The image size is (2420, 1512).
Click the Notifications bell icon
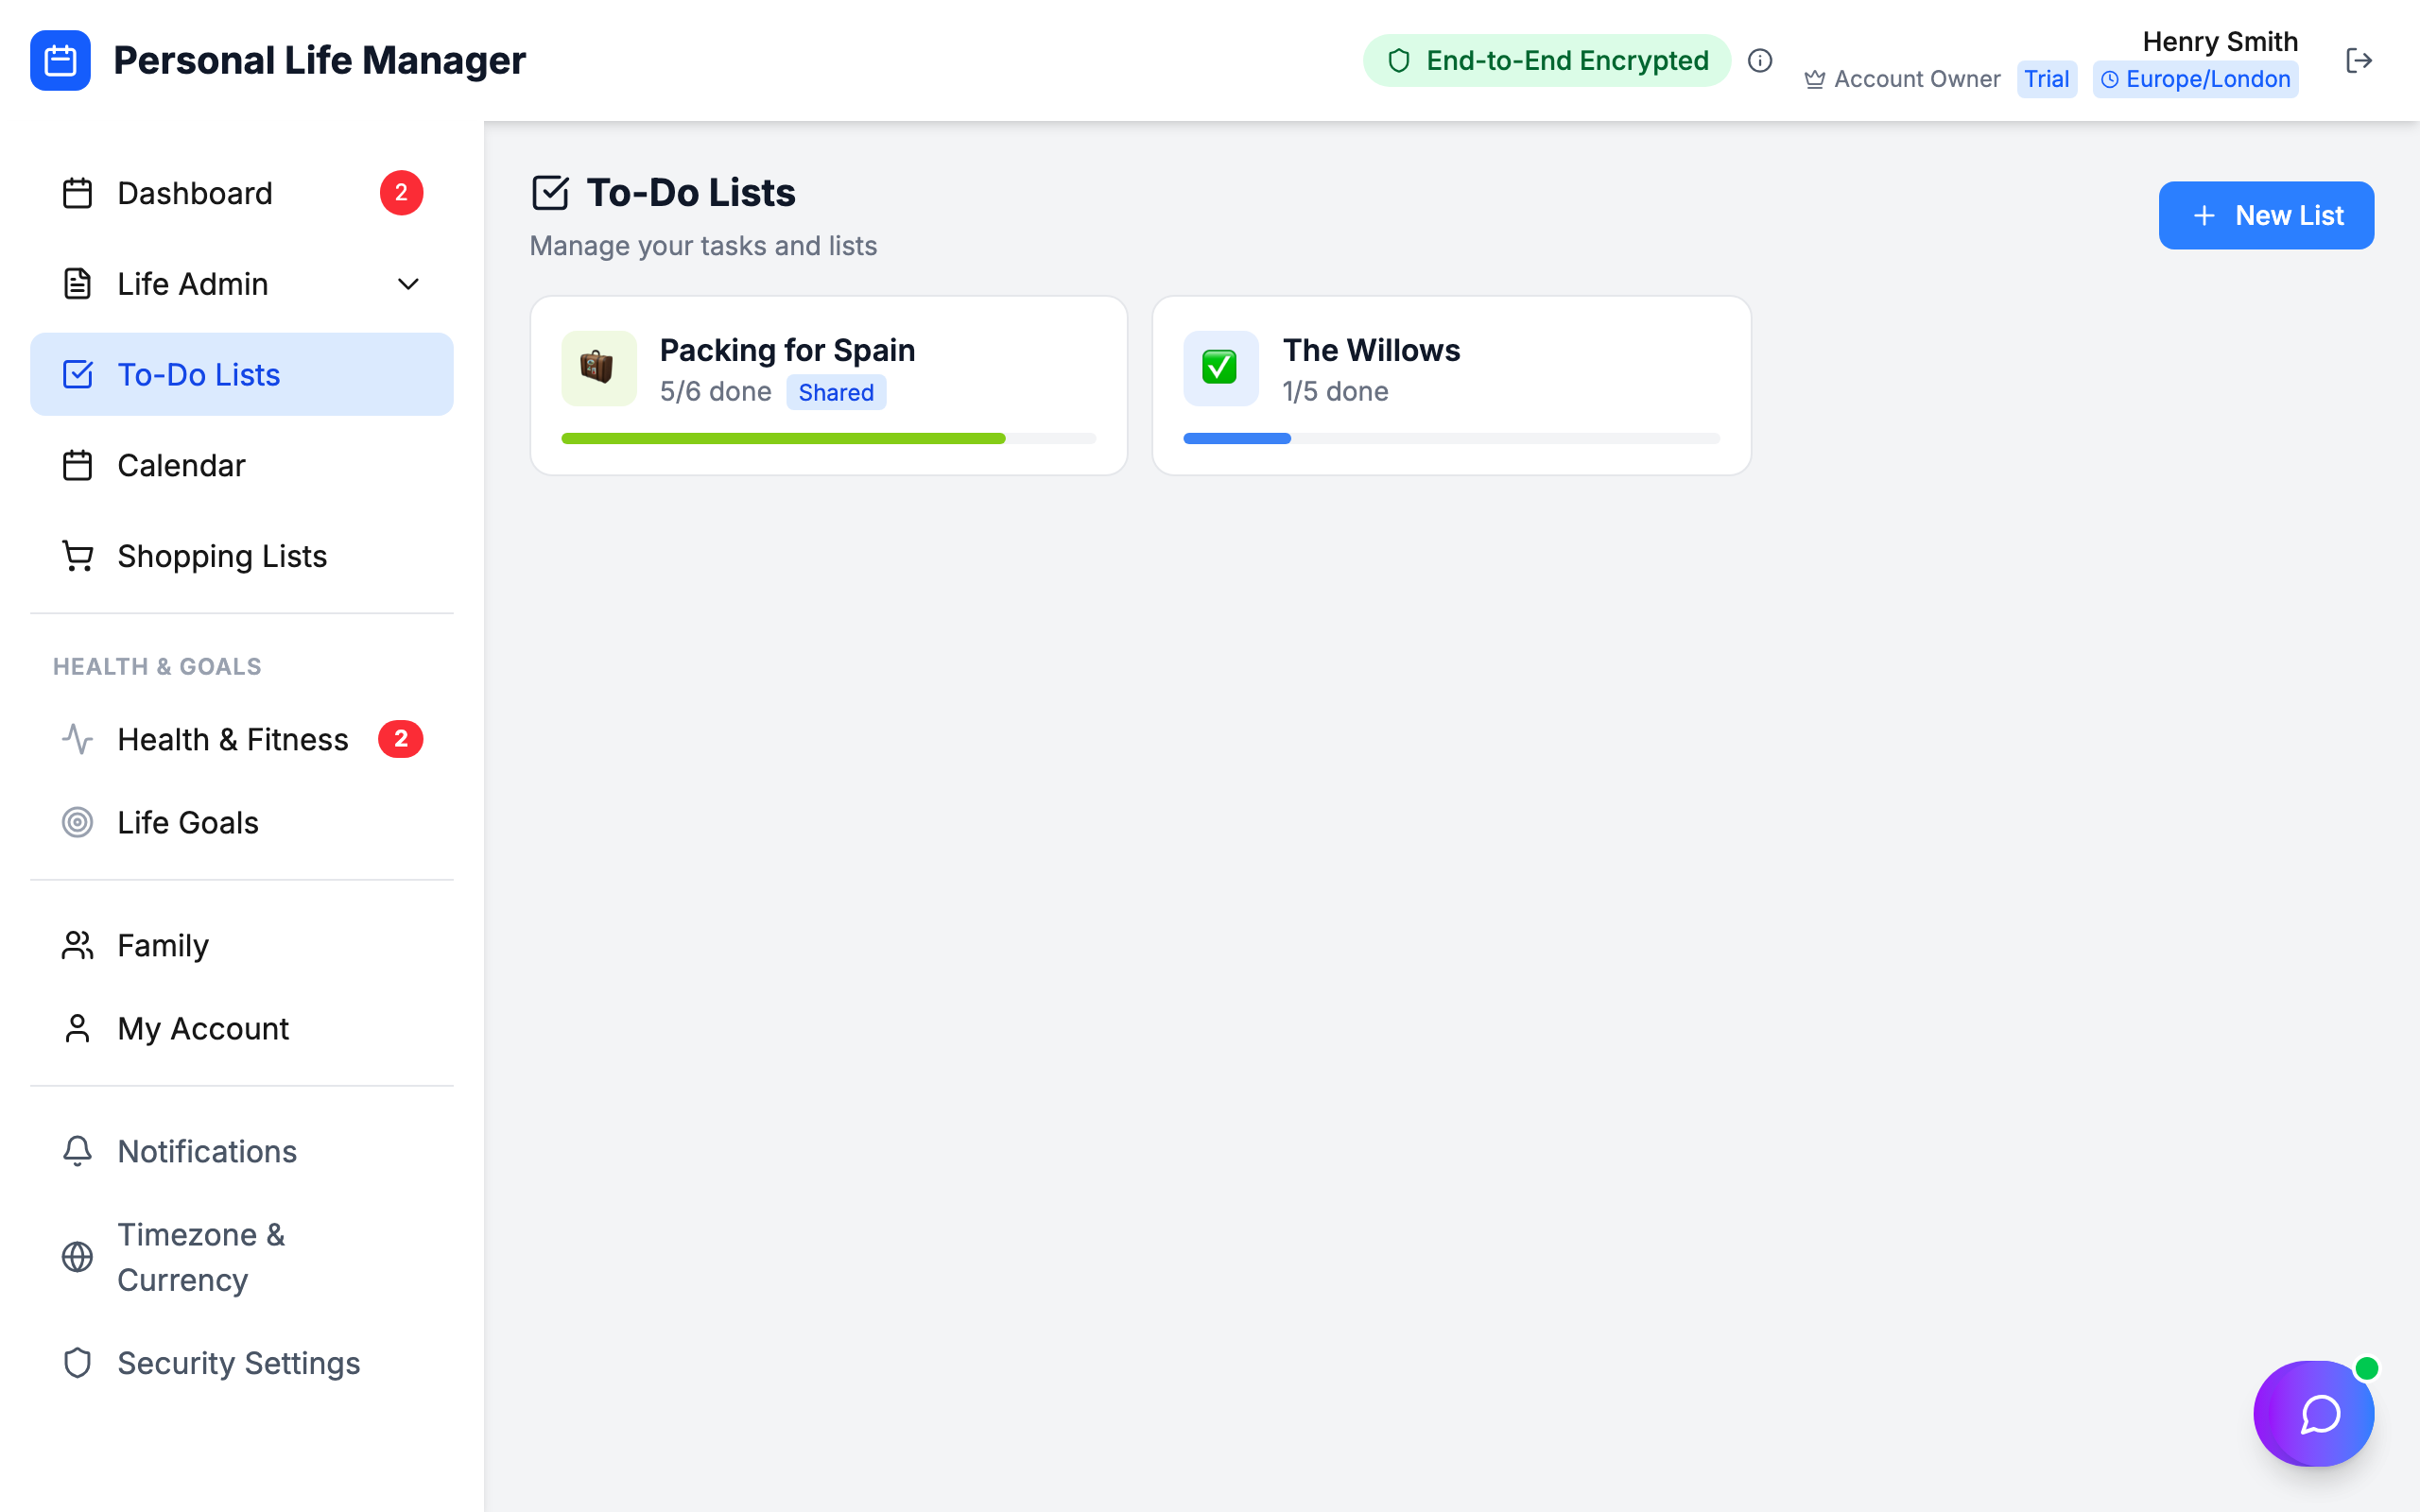[x=77, y=1151]
